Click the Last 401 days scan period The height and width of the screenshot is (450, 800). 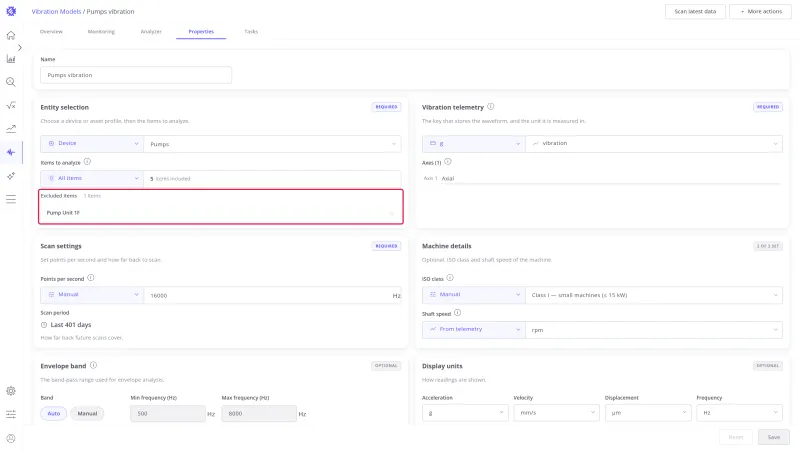point(71,325)
